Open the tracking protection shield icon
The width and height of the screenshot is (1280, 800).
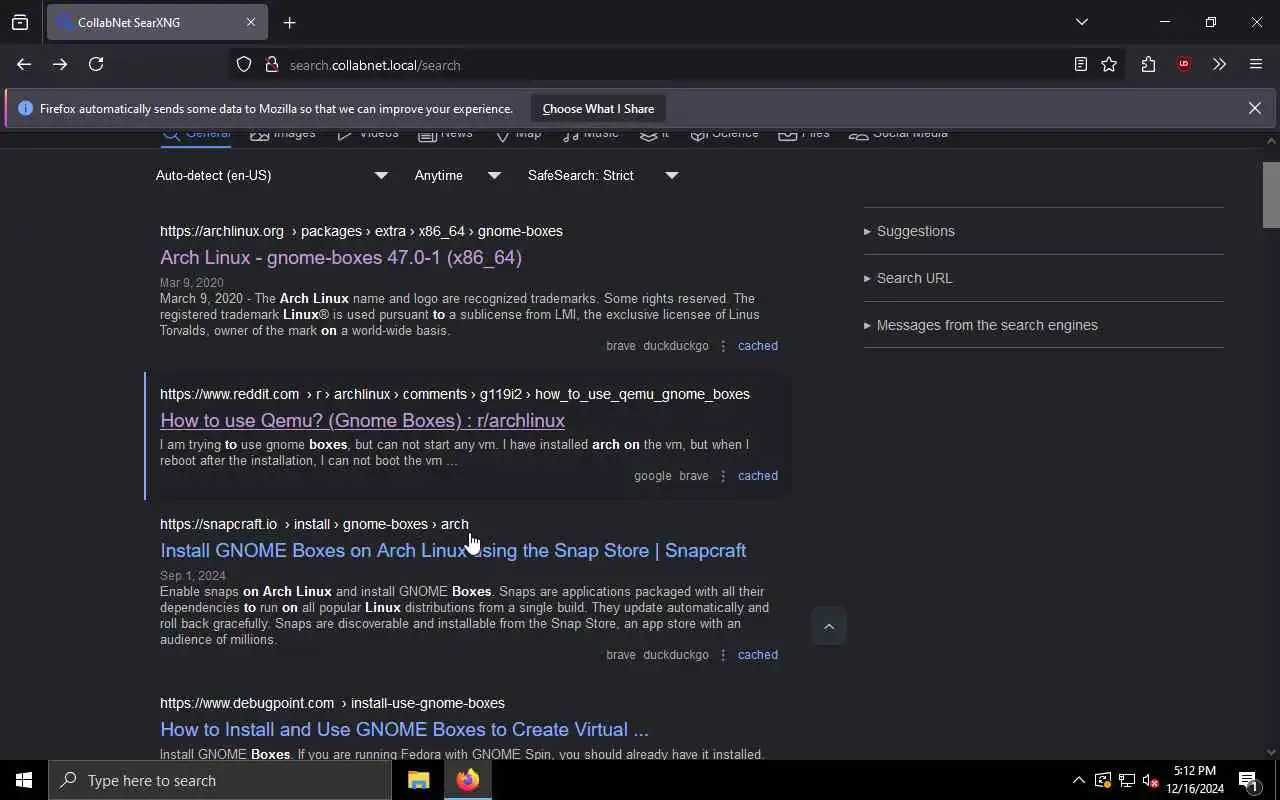(x=244, y=65)
